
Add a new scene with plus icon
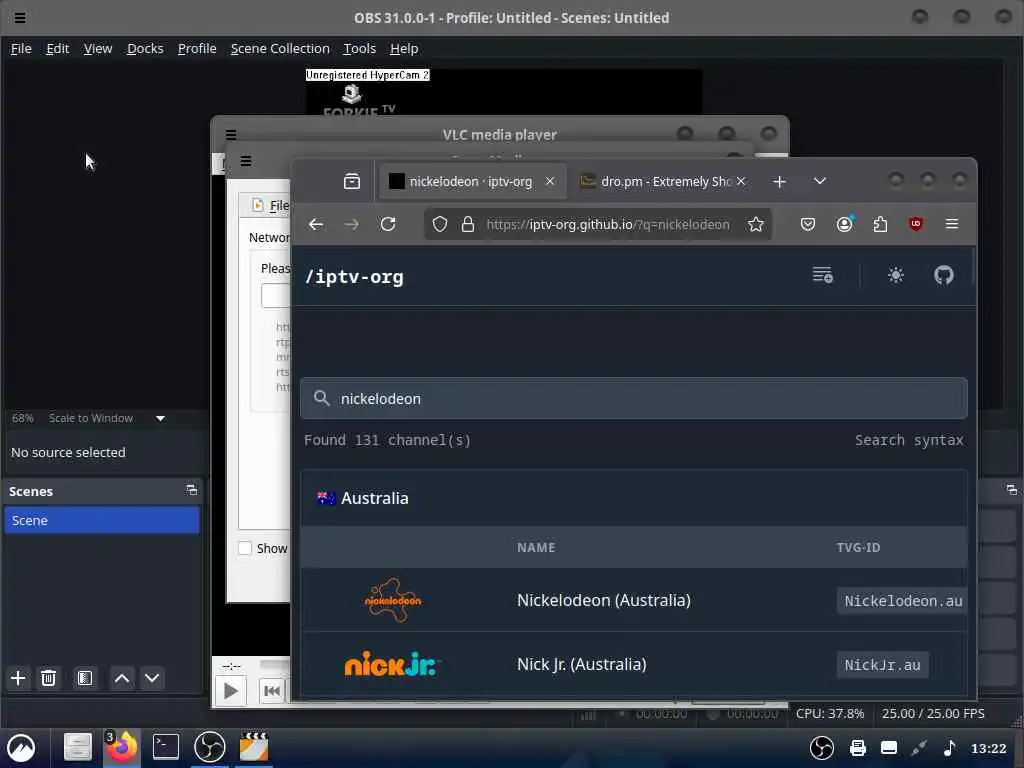click(18, 678)
